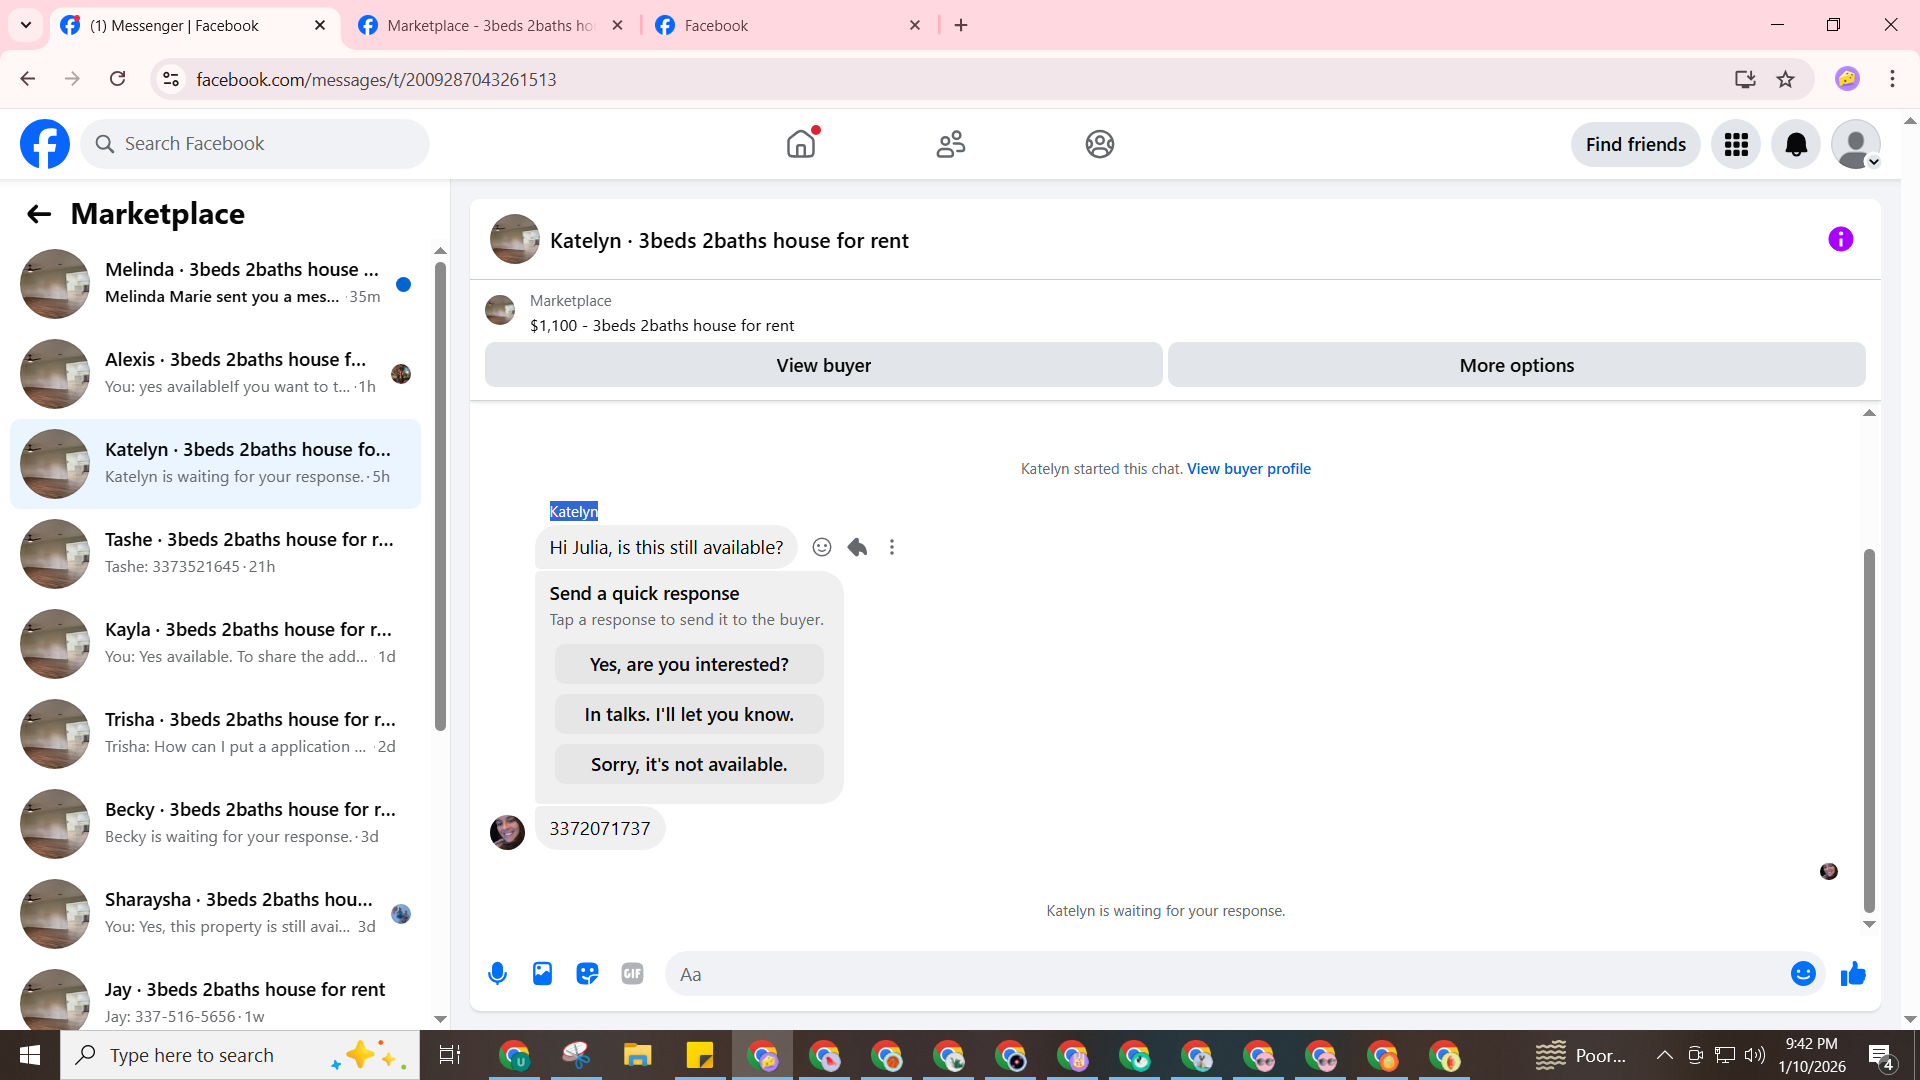Open View buyer profile link
This screenshot has width=1920, height=1080.
click(1248, 468)
